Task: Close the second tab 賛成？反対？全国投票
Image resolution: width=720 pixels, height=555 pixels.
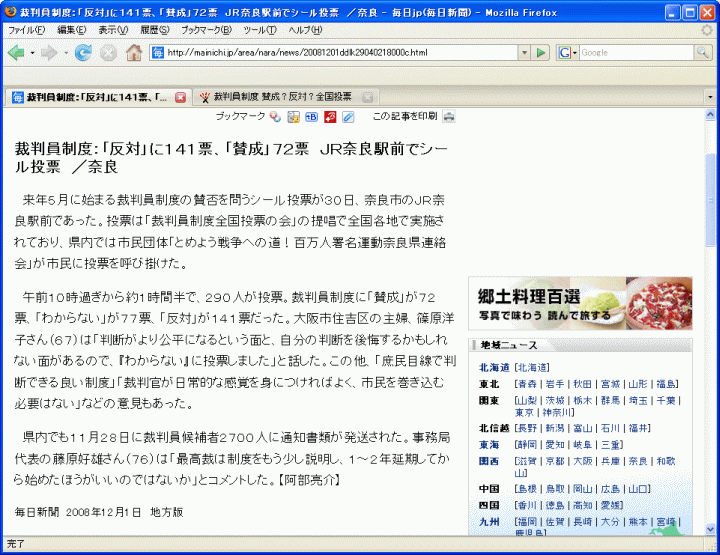Action: (x=367, y=97)
